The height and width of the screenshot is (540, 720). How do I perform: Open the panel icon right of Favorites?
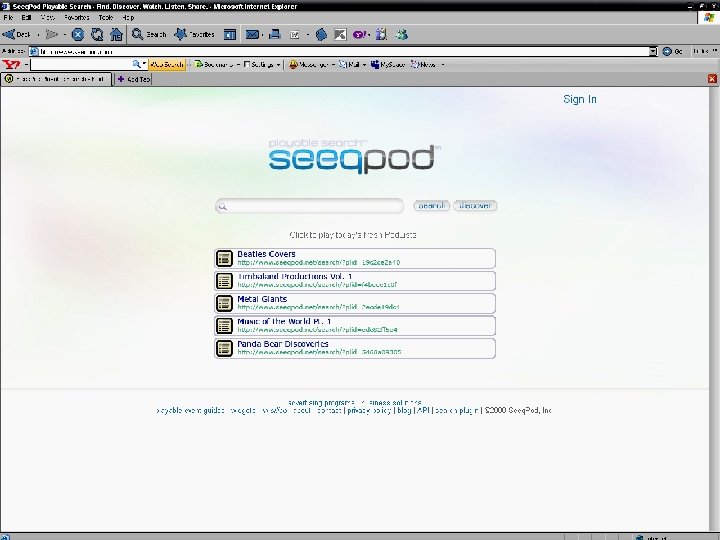tap(230, 34)
